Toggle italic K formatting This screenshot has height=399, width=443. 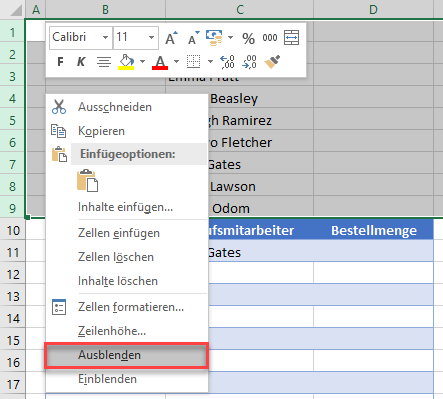pyautogui.click(x=81, y=62)
